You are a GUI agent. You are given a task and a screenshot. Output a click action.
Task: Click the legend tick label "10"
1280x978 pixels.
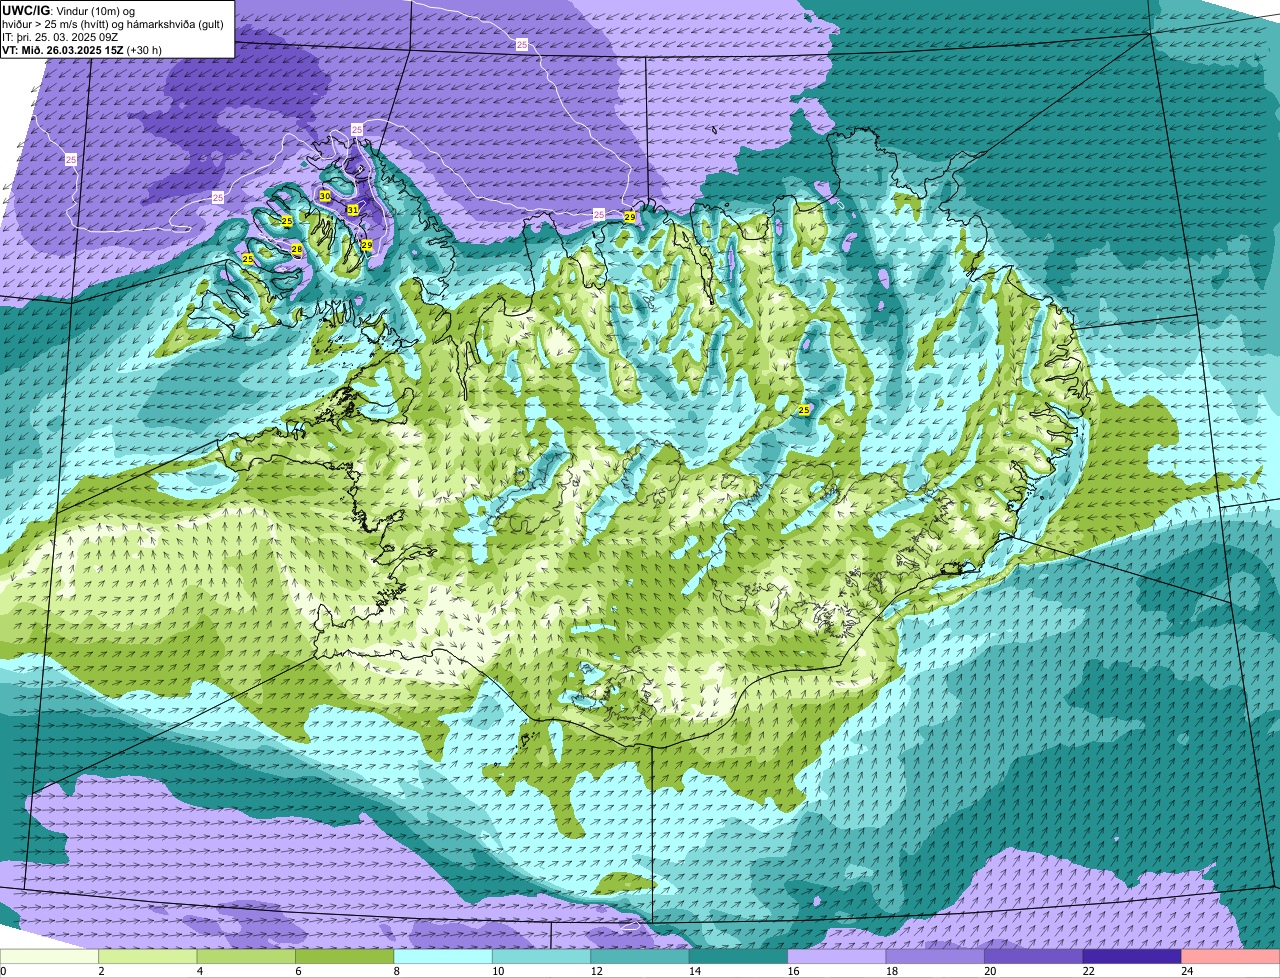pos(498,971)
